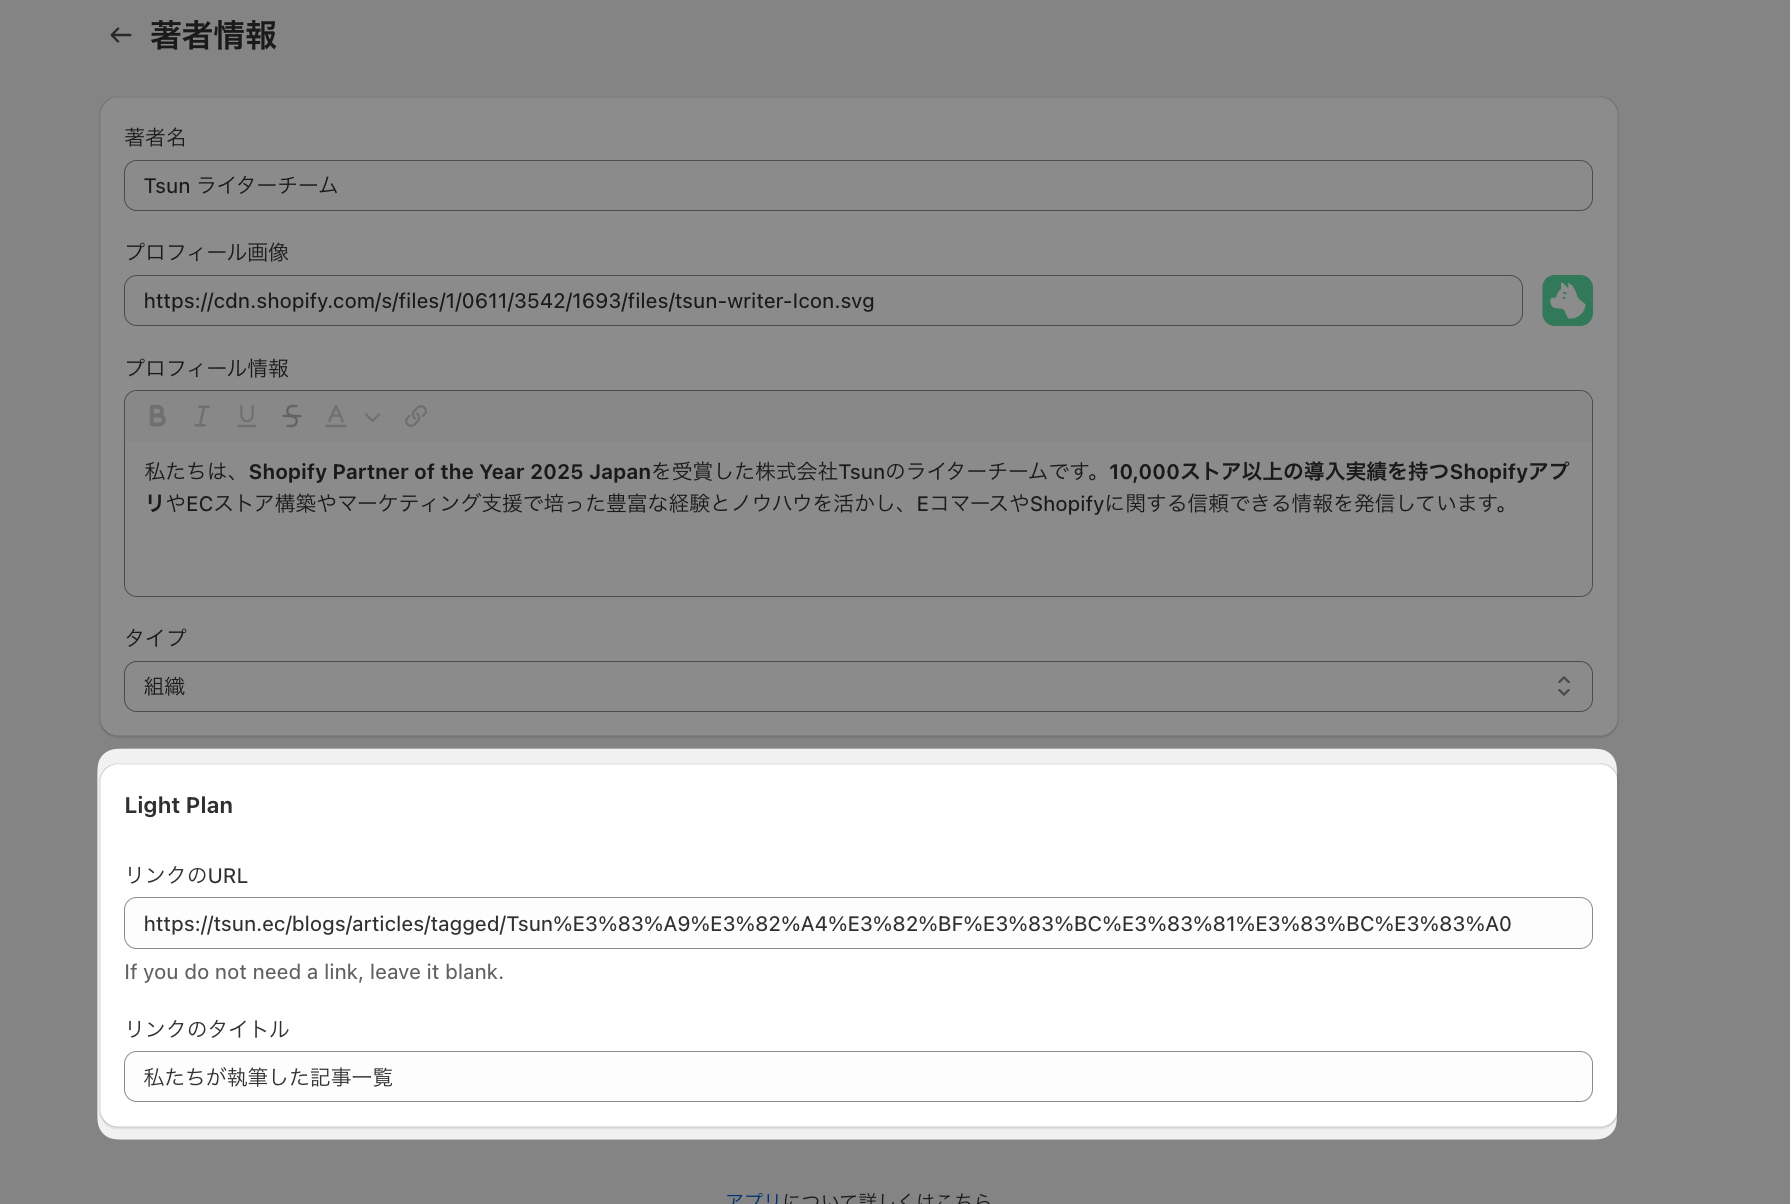The width and height of the screenshot is (1790, 1204).
Task: Select the タイプ label
Action: 155,638
